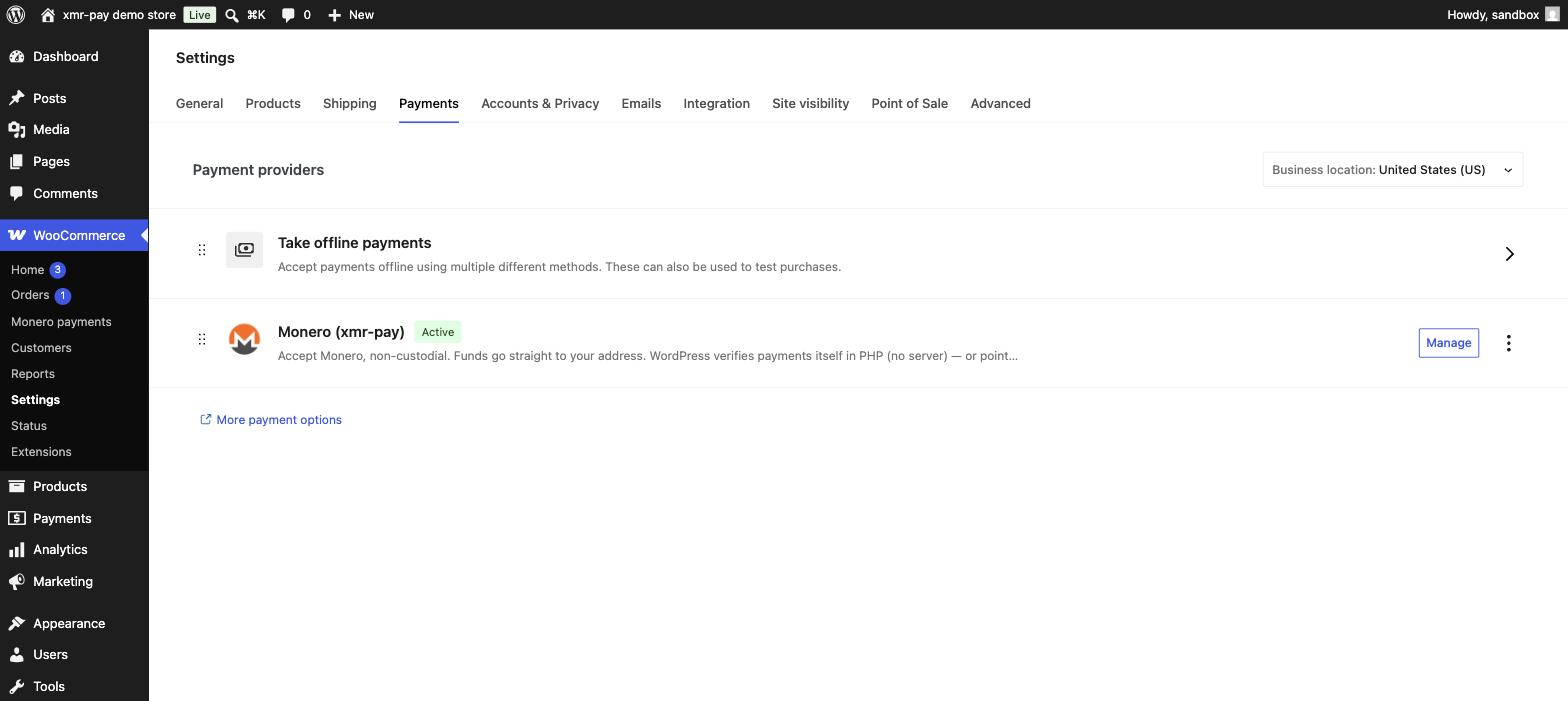Open the Accounts & Privacy tab
Screen dimensions: 1568x701
pos(540,104)
